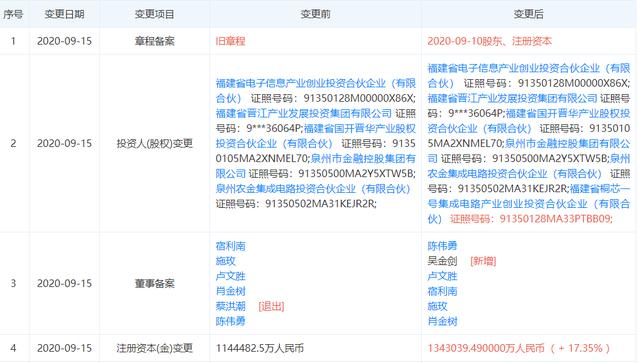
Task: Open 陈伟勇 in the 变更后 column
Action: click(442, 246)
